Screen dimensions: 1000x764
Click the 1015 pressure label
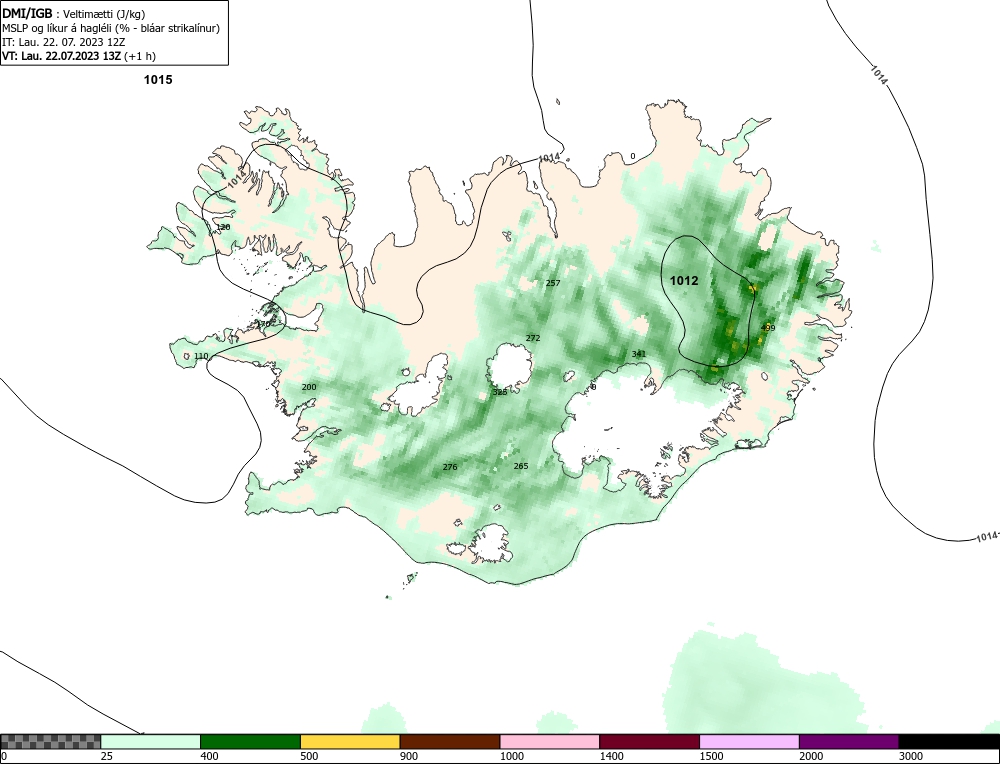pos(158,80)
